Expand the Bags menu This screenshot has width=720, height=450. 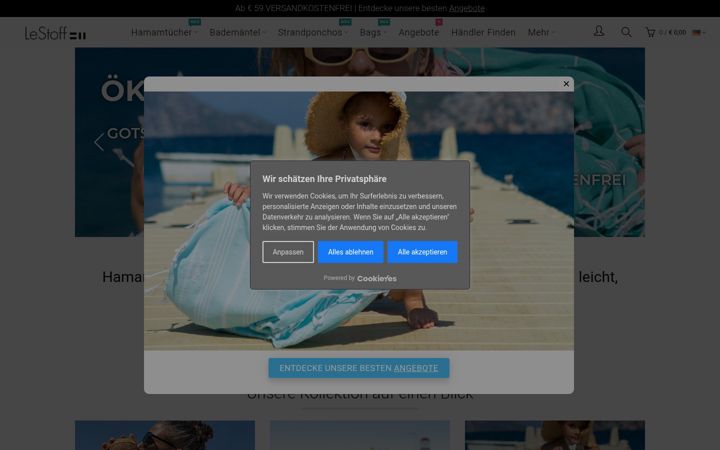373,33
